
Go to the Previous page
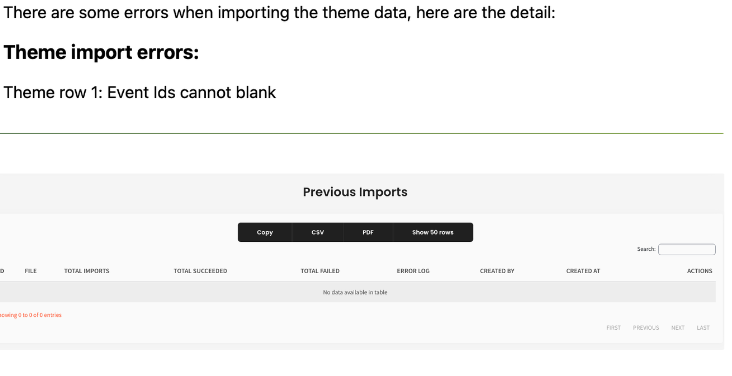click(x=646, y=328)
